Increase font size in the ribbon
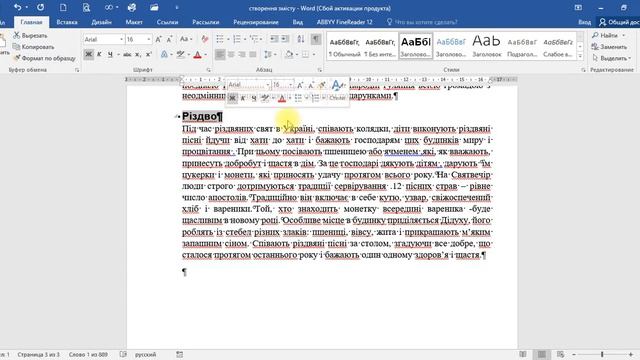Image resolution: width=640 pixels, height=360 pixels. [158, 39]
